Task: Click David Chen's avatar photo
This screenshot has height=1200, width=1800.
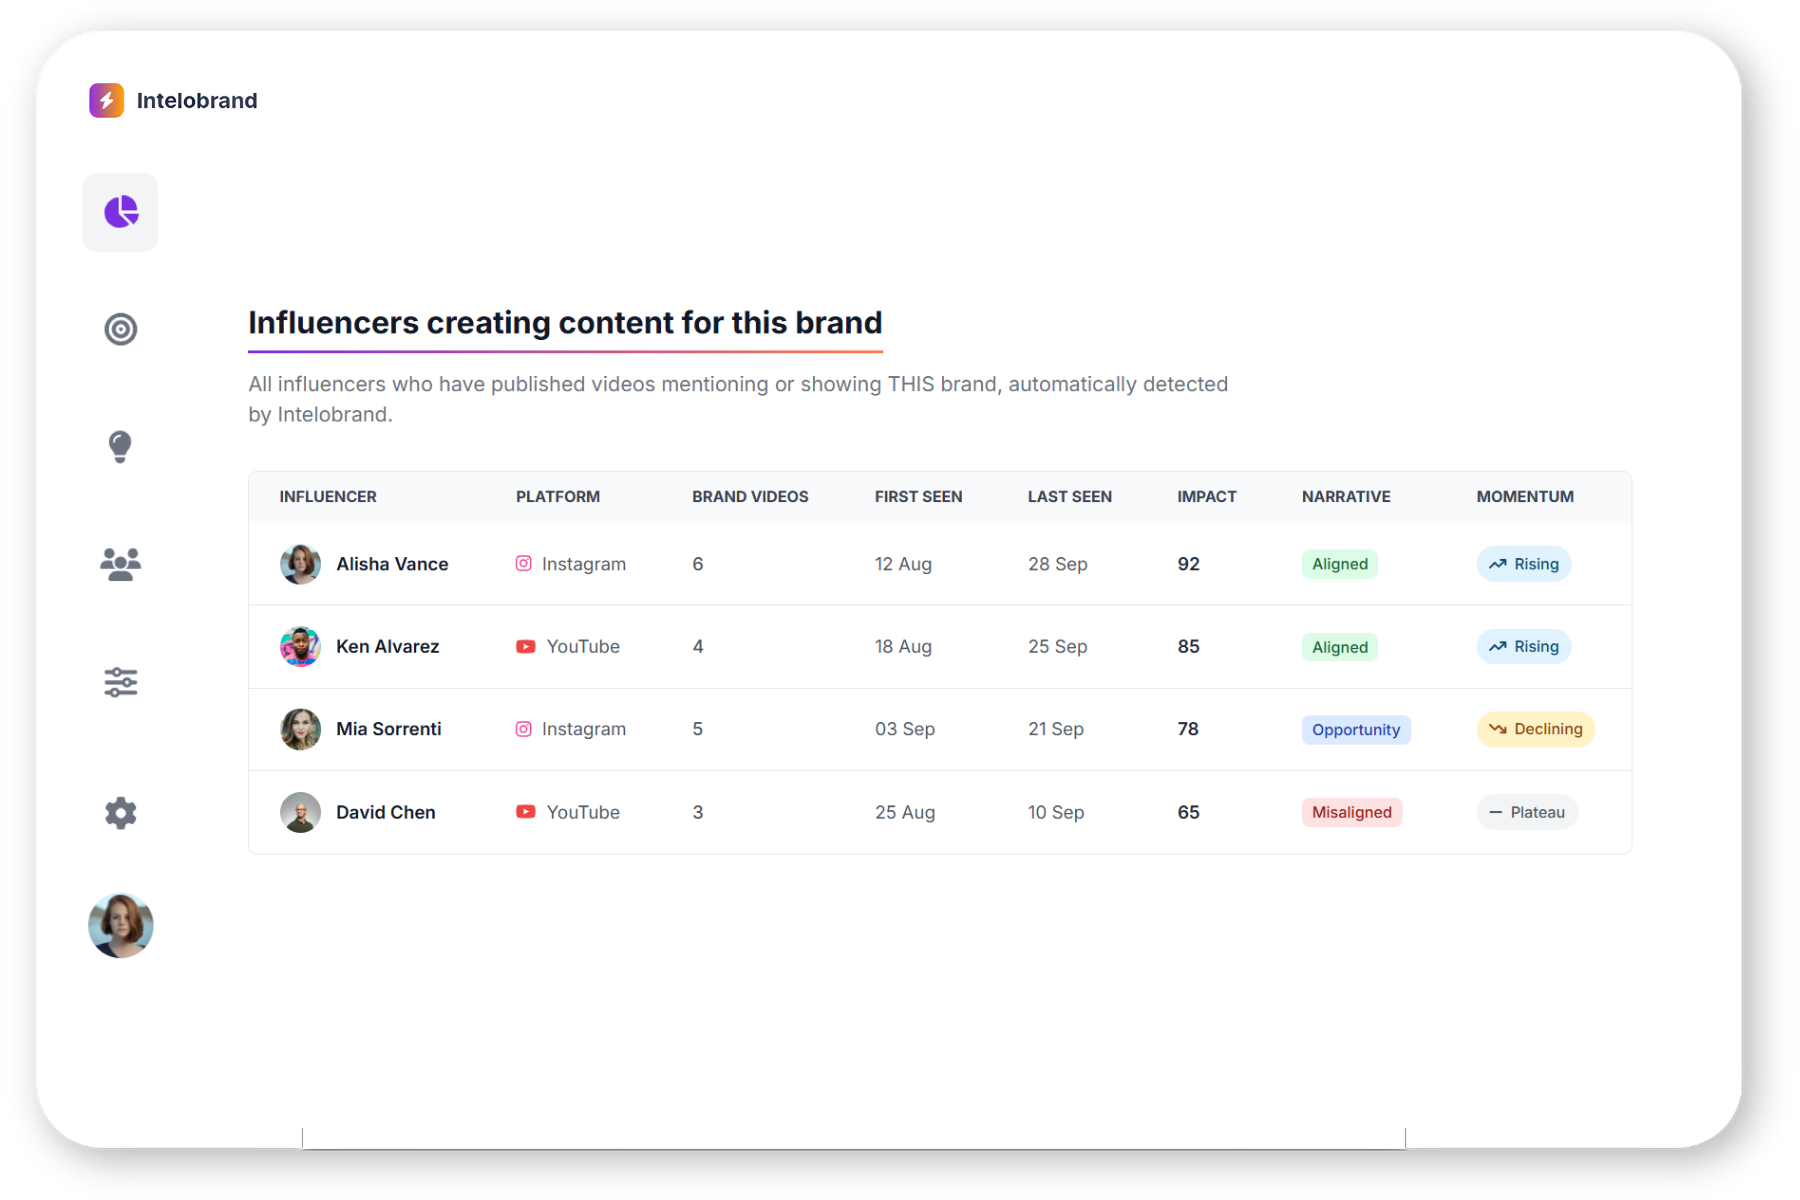Action: 300,812
